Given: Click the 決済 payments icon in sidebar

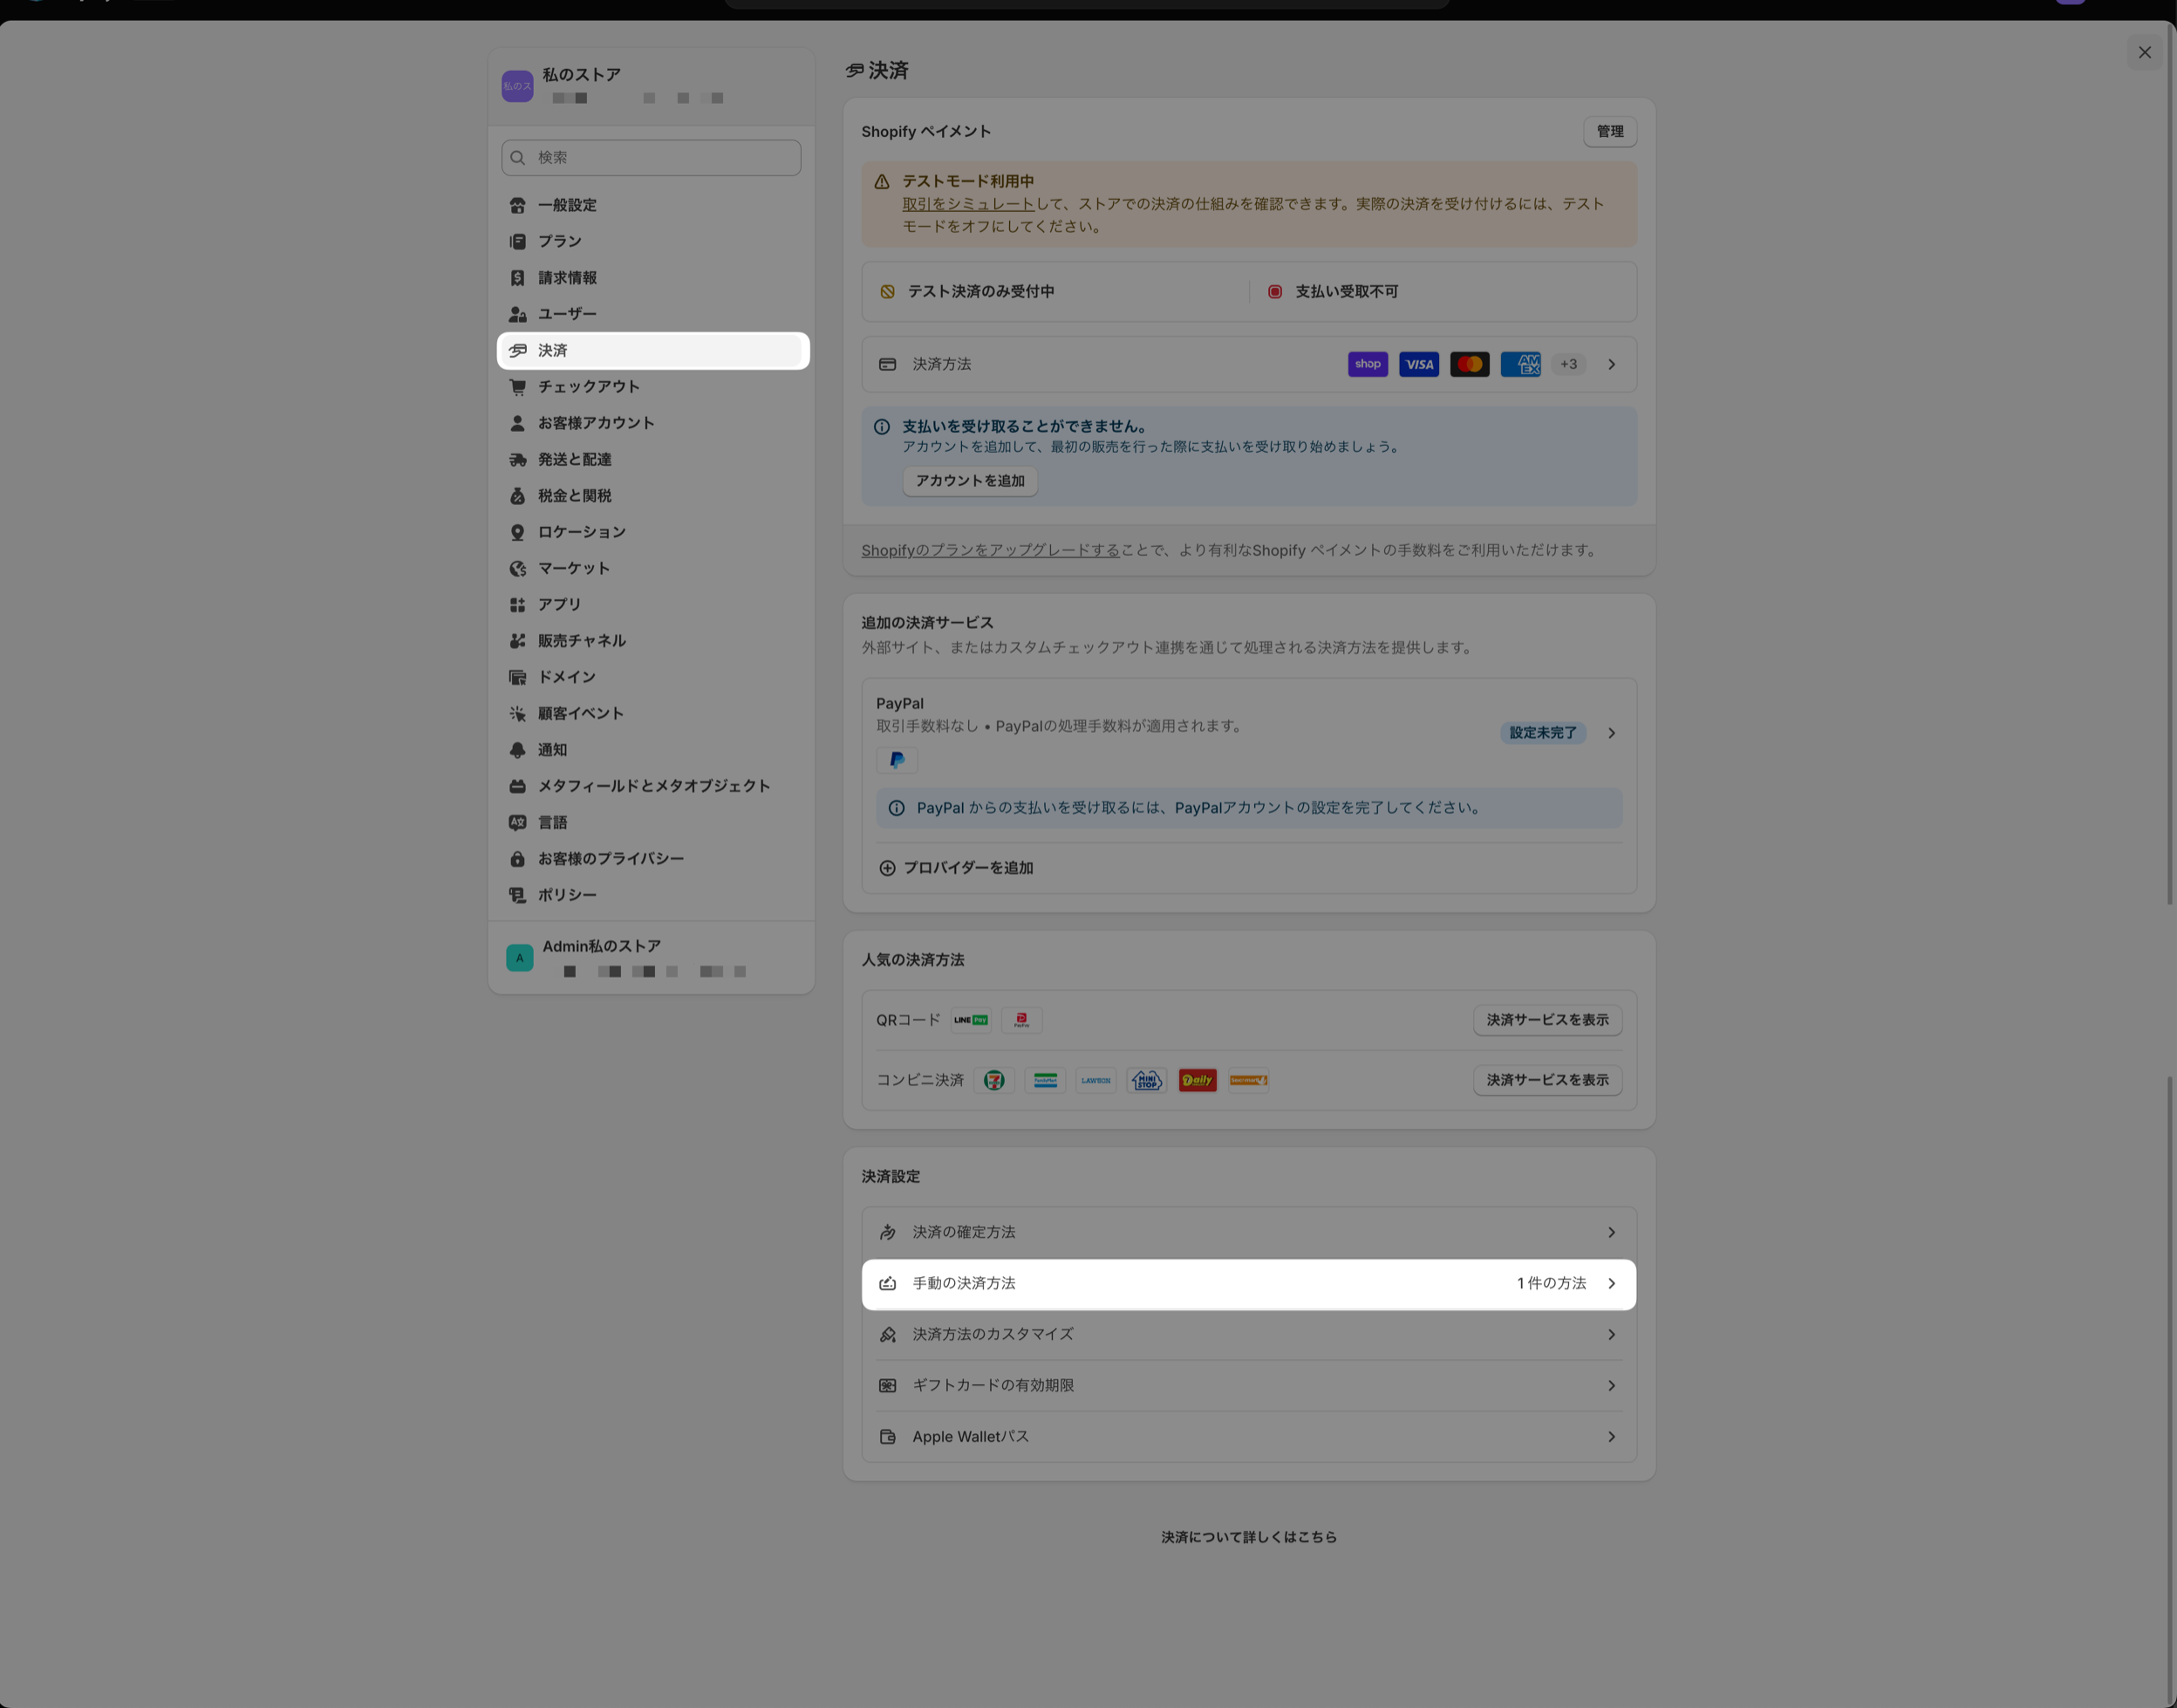Looking at the screenshot, I should pyautogui.click(x=517, y=350).
